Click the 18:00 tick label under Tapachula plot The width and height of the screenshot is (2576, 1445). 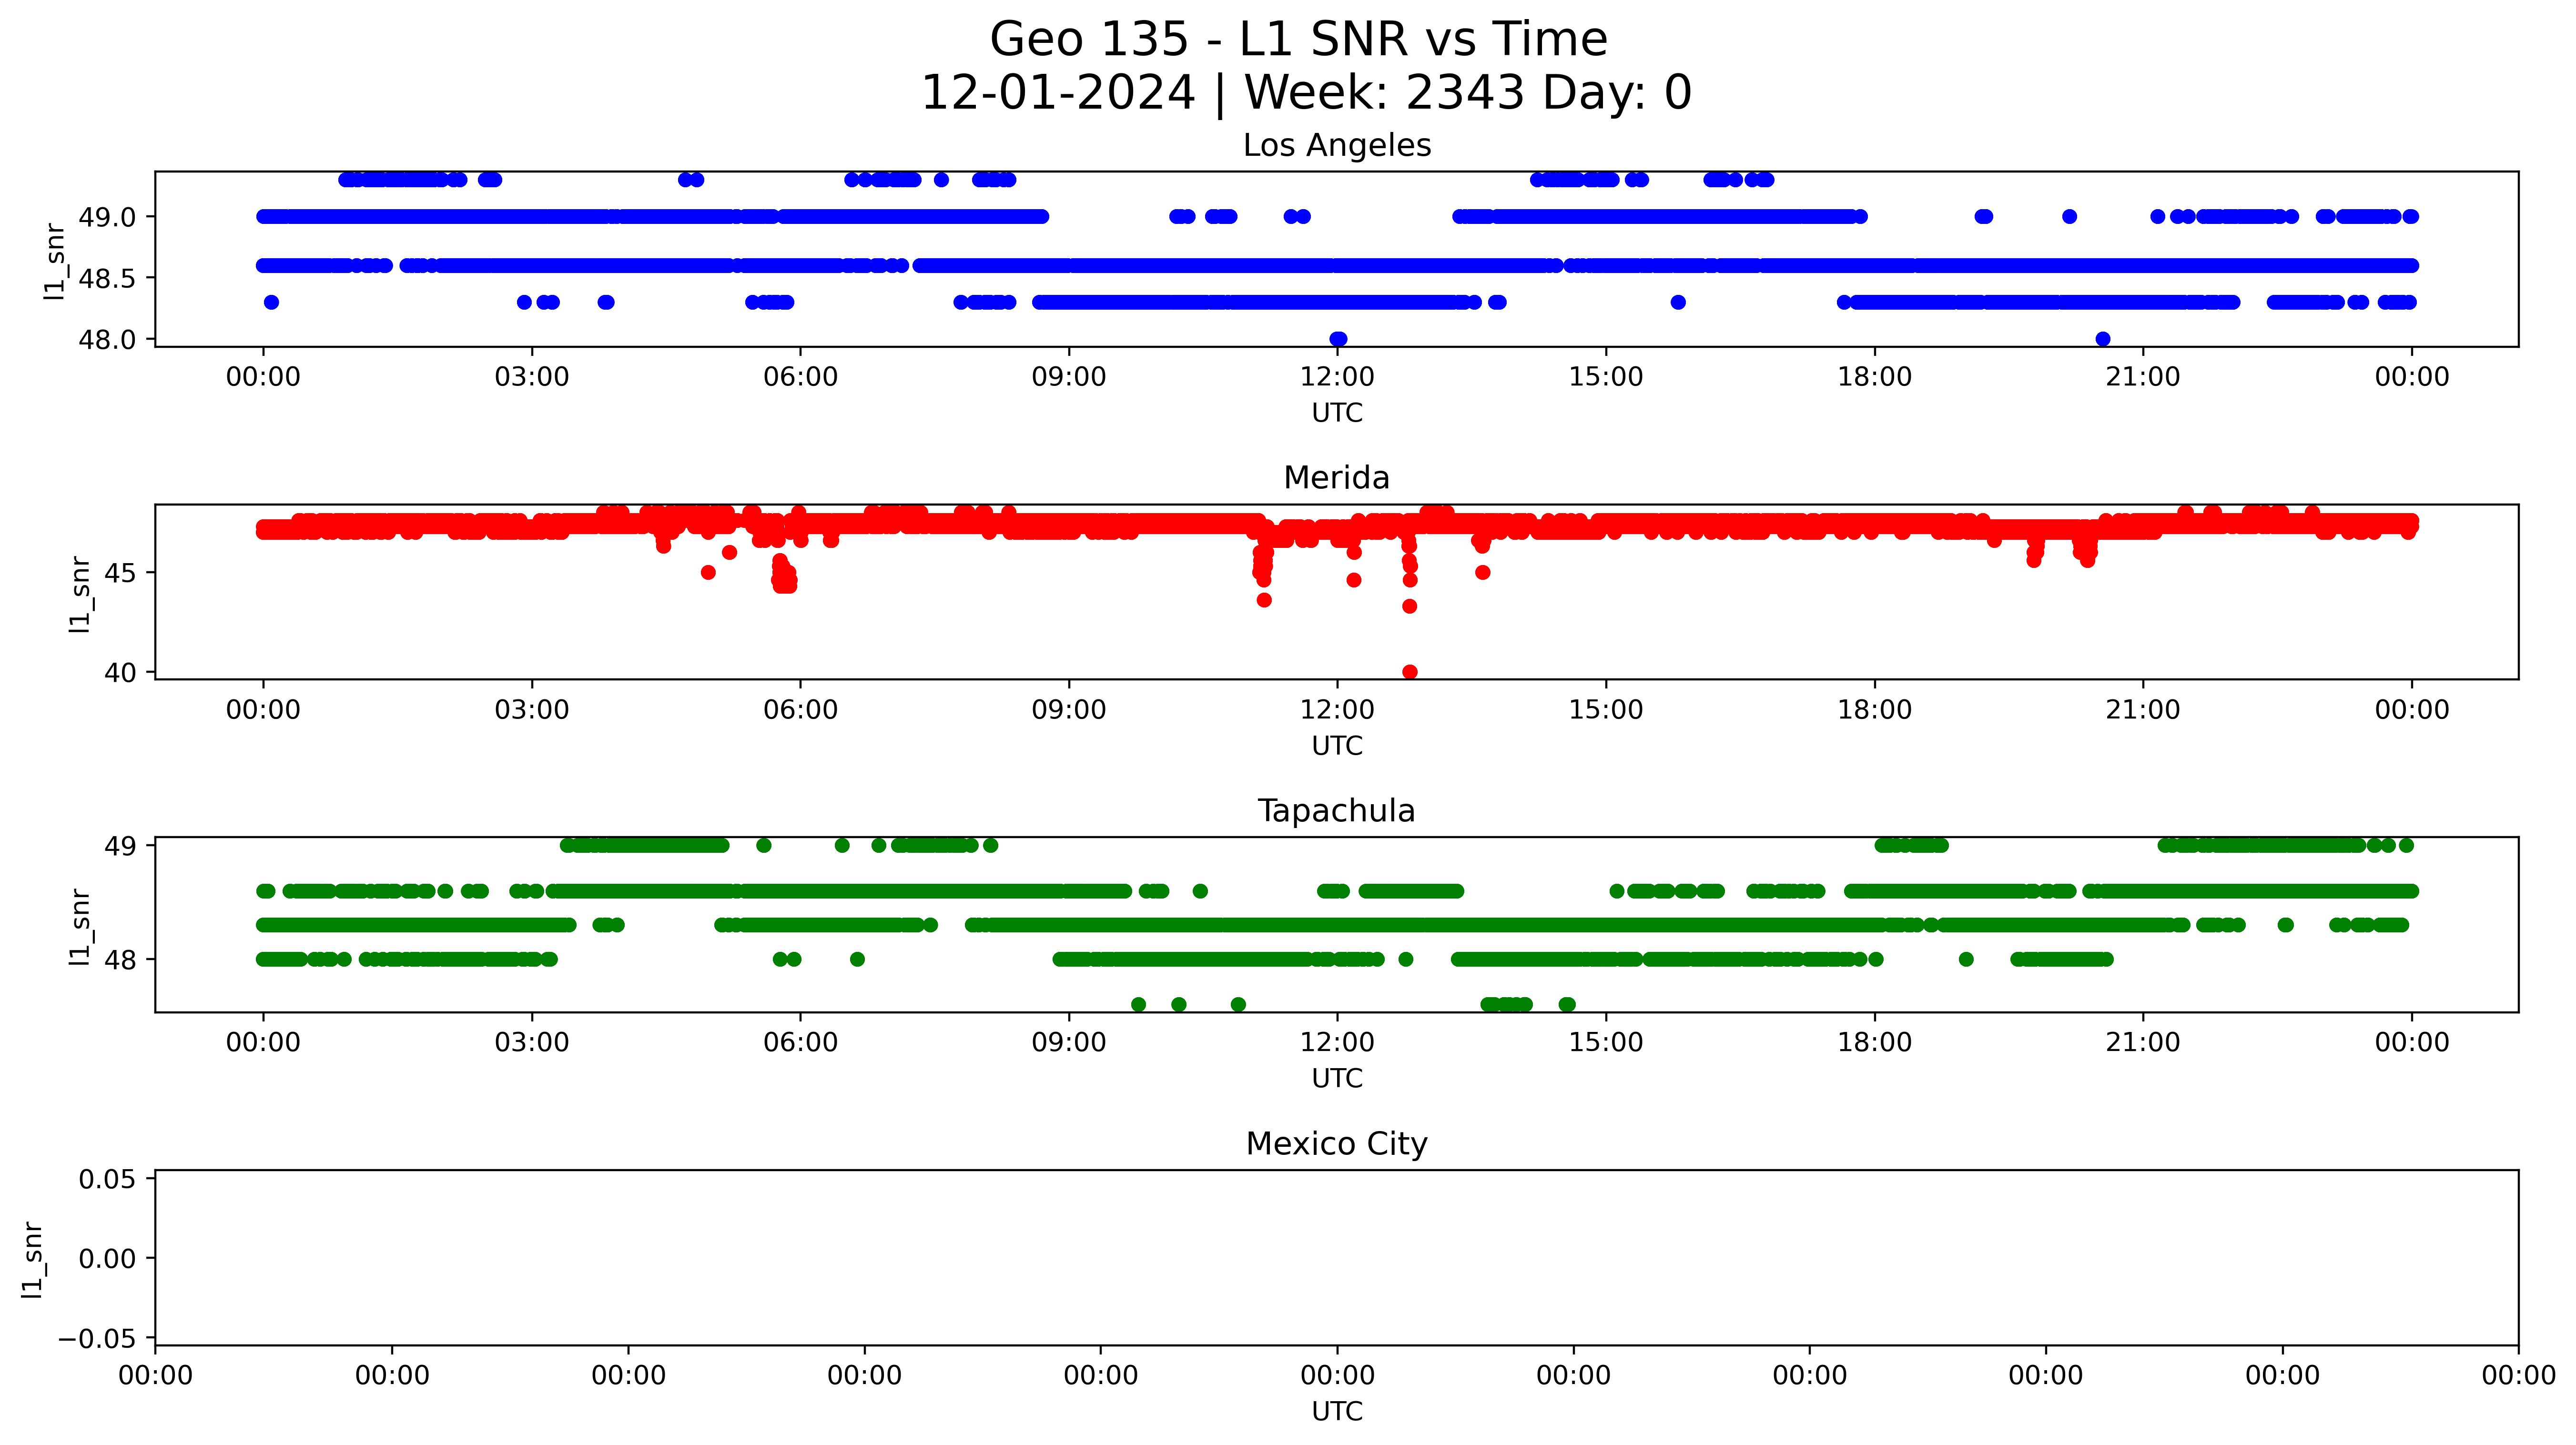point(1874,1043)
